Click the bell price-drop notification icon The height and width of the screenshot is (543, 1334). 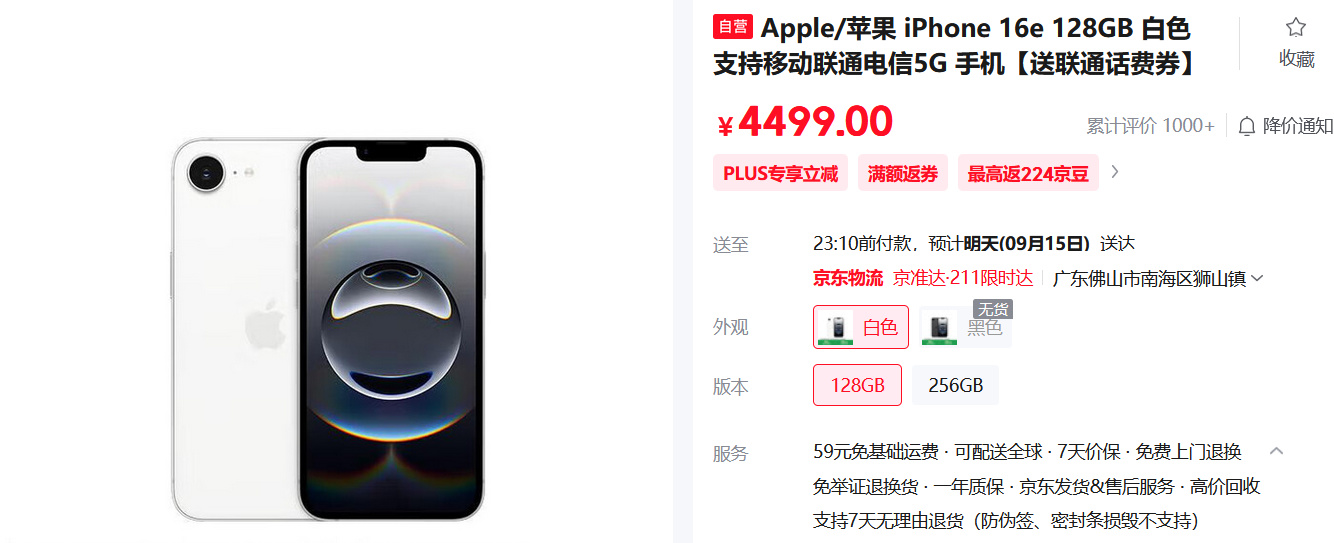pyautogui.click(x=1247, y=126)
